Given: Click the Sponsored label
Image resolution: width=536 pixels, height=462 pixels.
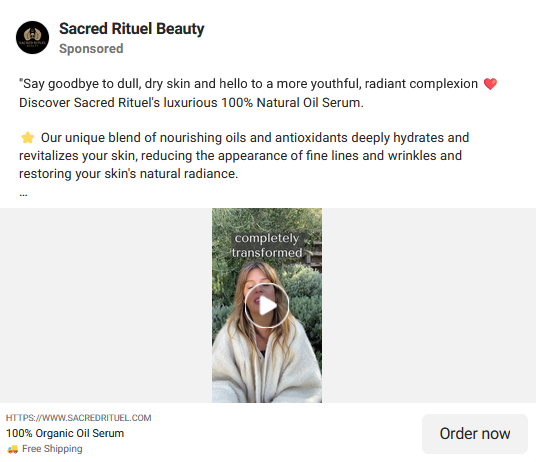Looking at the screenshot, I should coord(91,49).
